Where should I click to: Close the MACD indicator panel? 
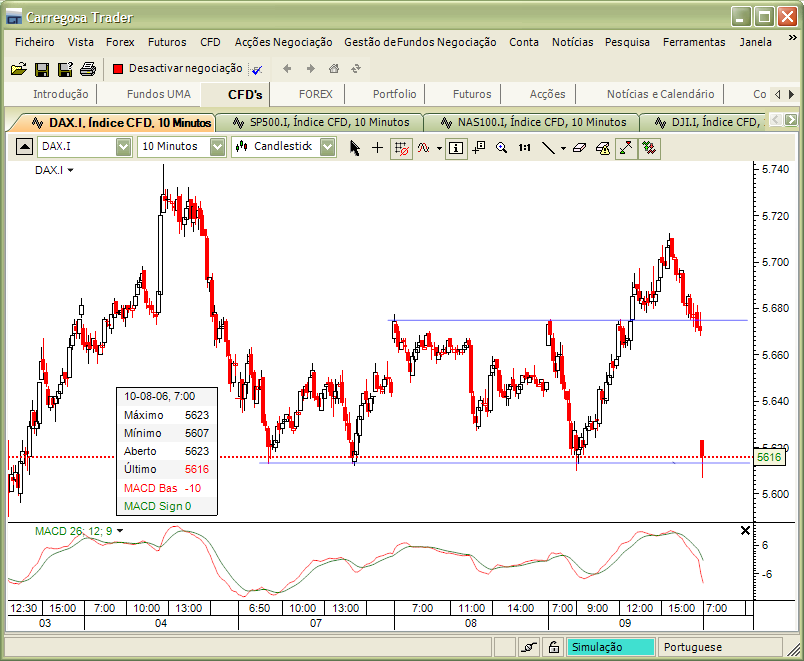coord(744,530)
